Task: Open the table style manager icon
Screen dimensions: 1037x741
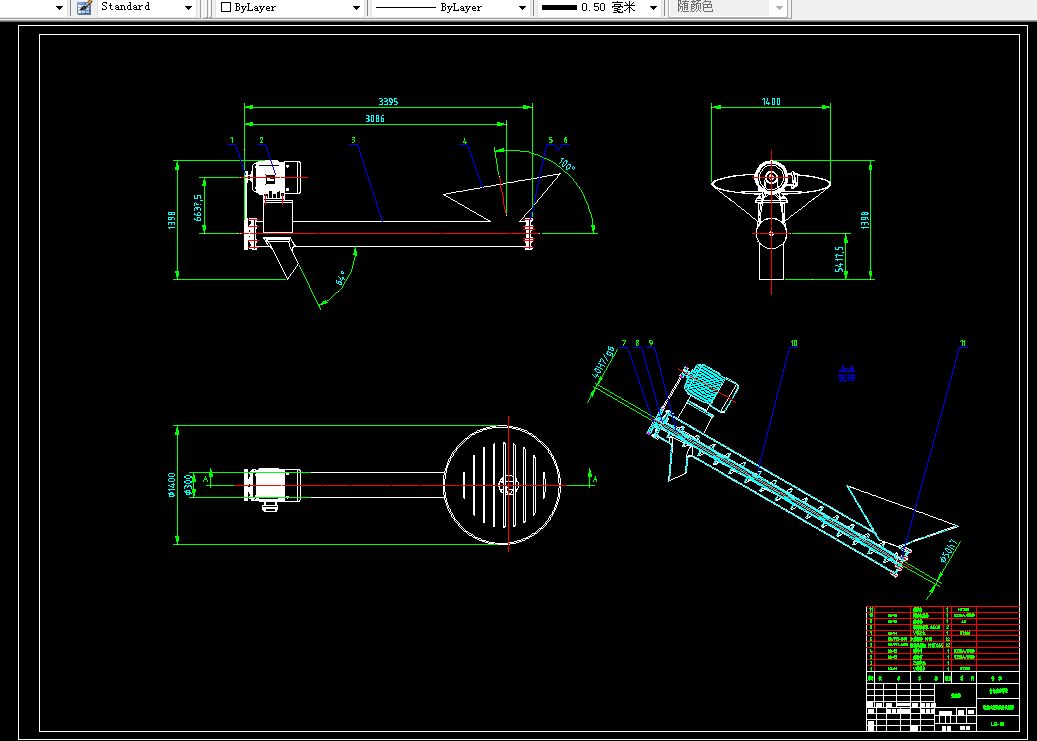Action: [84, 7]
